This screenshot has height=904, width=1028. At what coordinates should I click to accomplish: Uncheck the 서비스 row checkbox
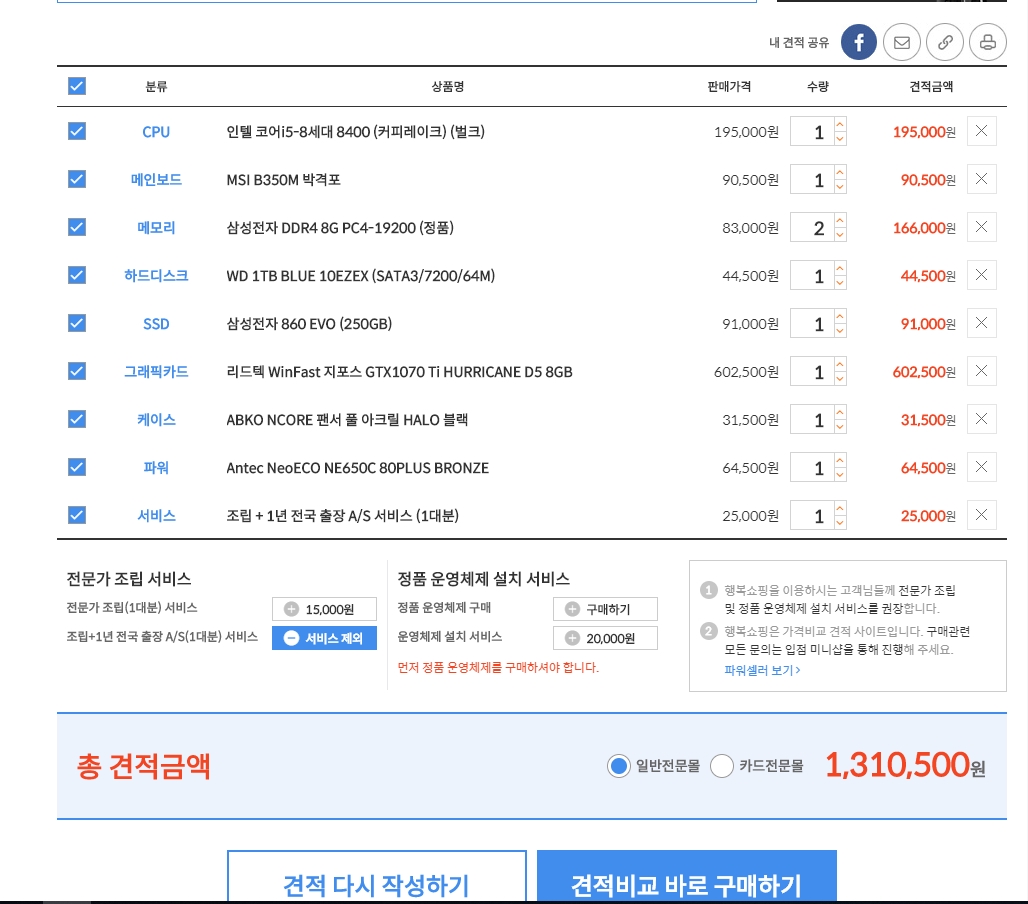pos(77,515)
